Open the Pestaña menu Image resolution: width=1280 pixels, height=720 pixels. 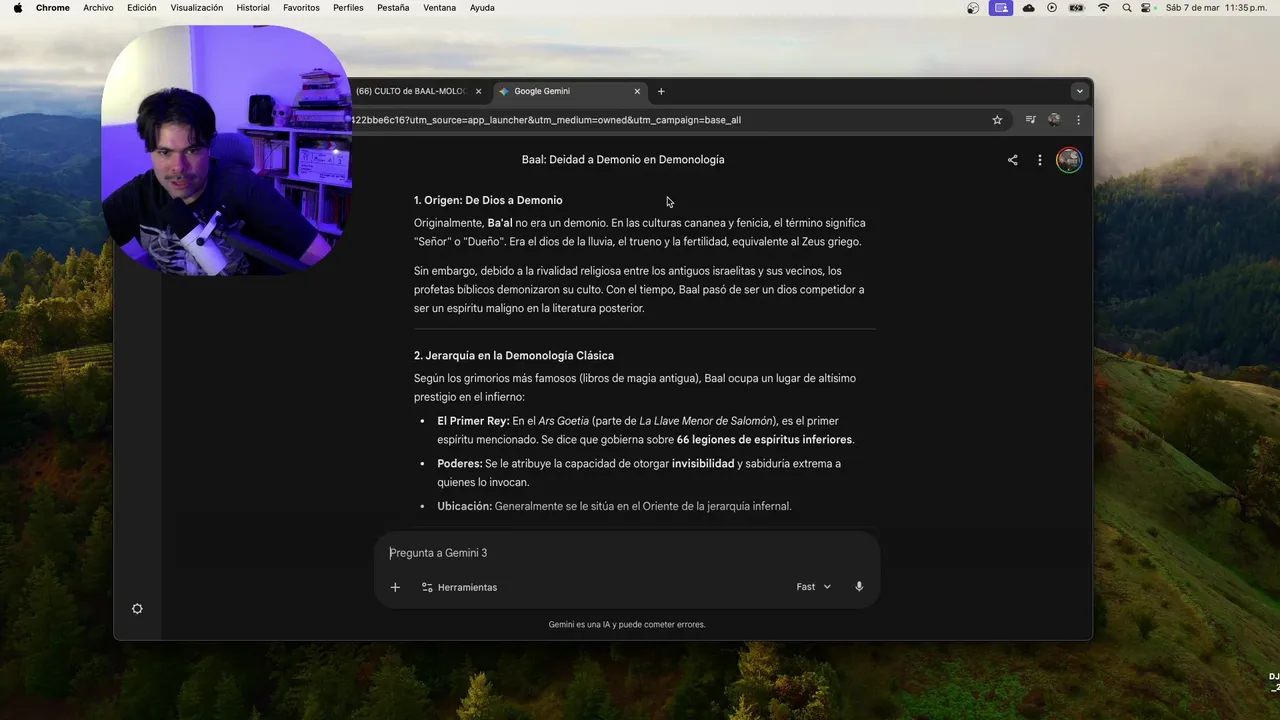(393, 8)
